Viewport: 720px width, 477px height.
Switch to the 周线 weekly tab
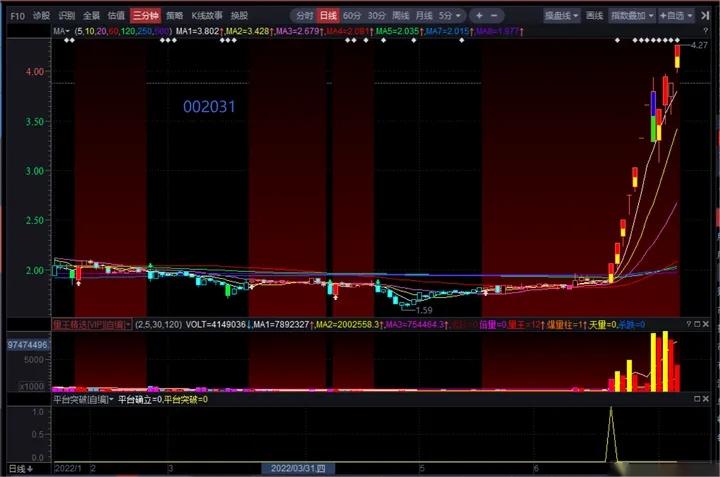pos(400,16)
